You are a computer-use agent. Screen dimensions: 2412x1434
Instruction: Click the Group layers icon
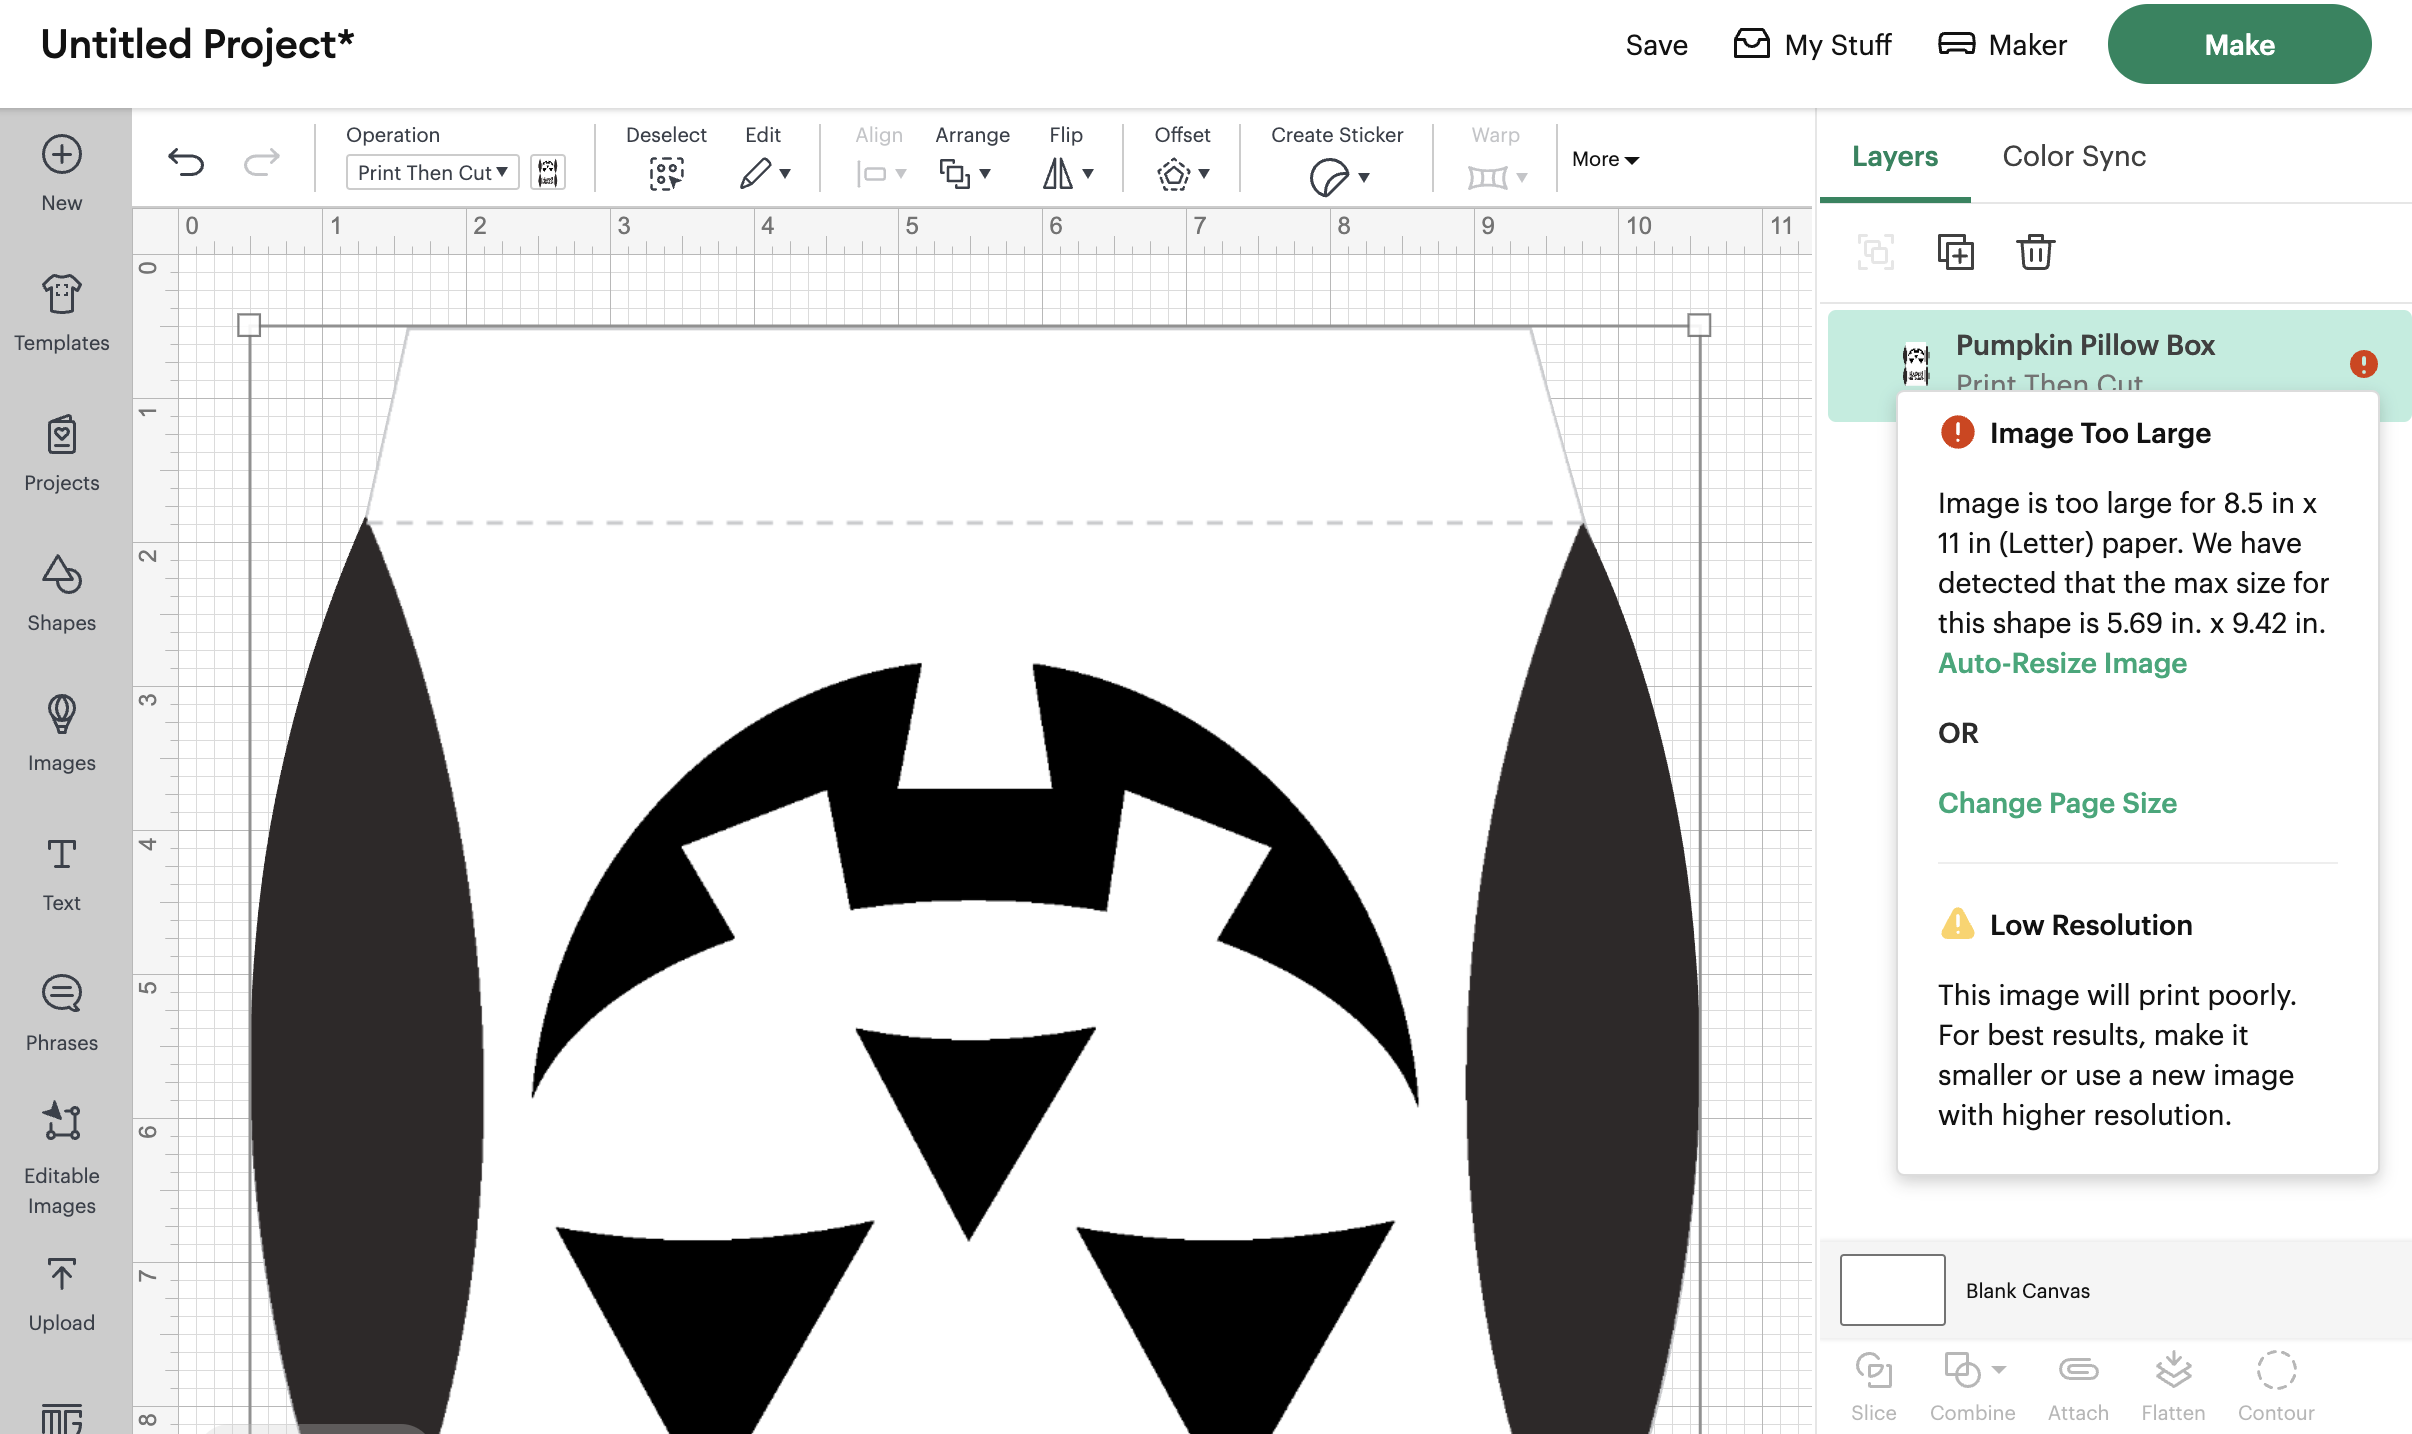1876,252
